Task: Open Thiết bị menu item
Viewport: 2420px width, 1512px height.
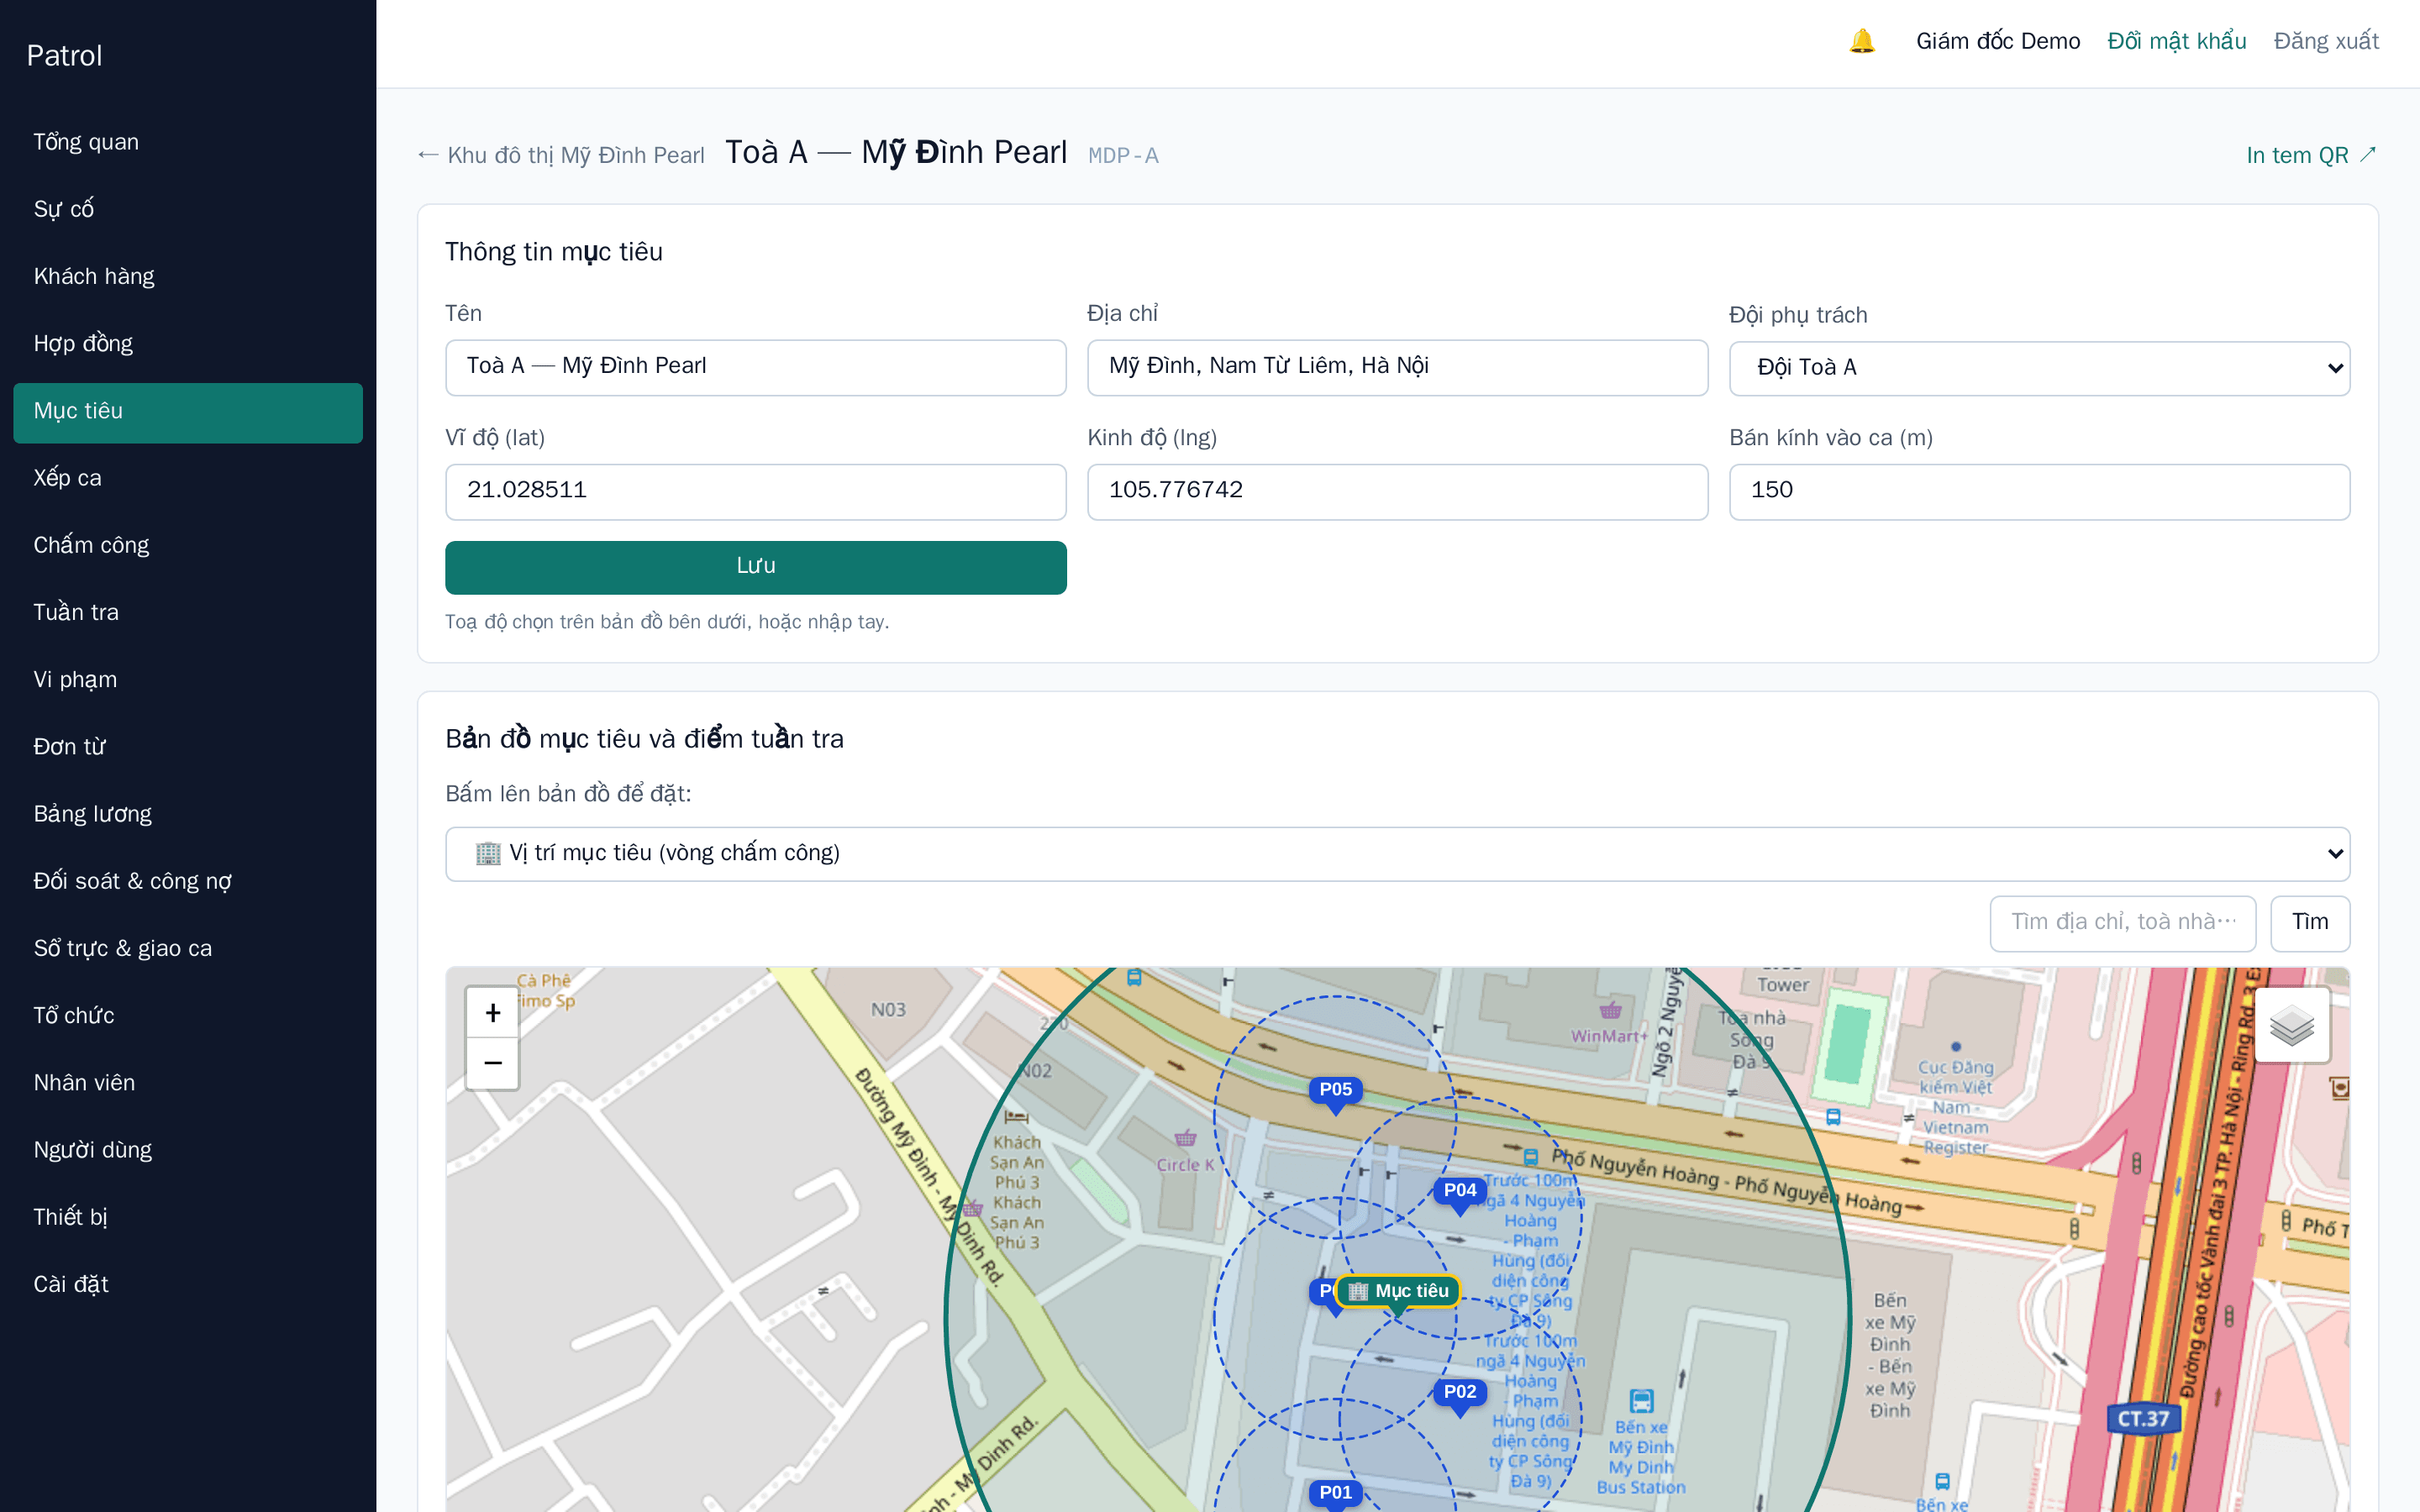Action: click(188, 1217)
